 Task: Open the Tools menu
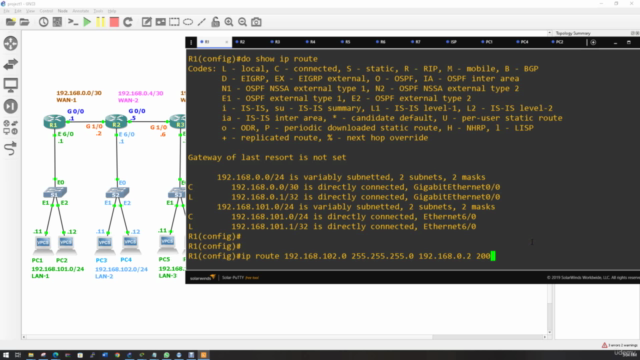(x=98, y=11)
